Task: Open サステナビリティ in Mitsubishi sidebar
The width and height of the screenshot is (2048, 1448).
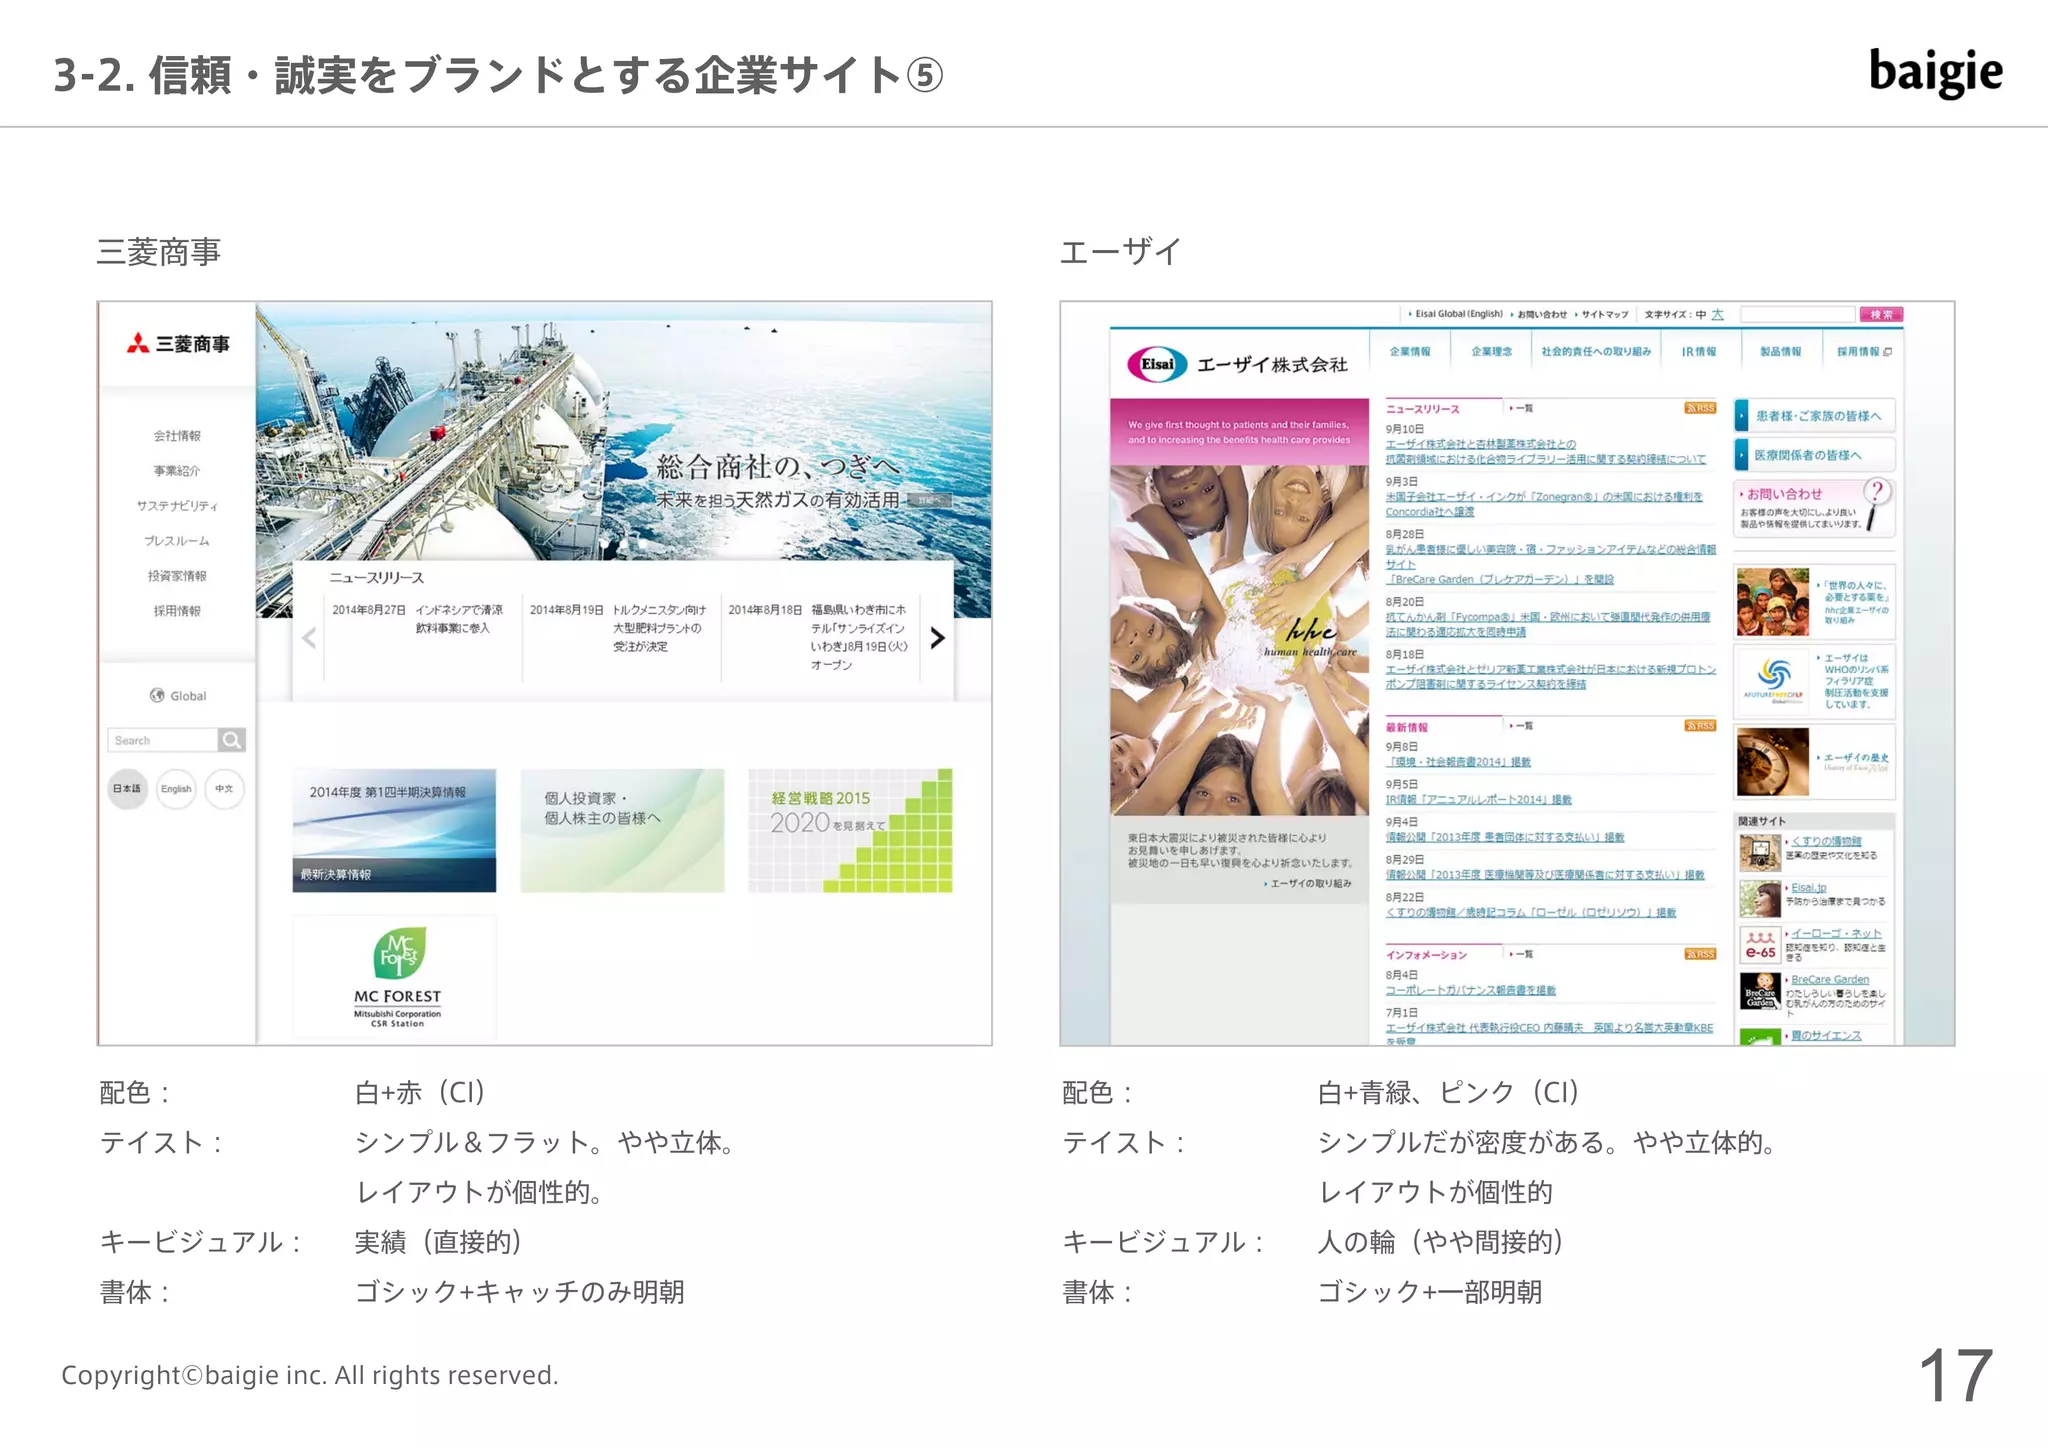Action: (177, 506)
